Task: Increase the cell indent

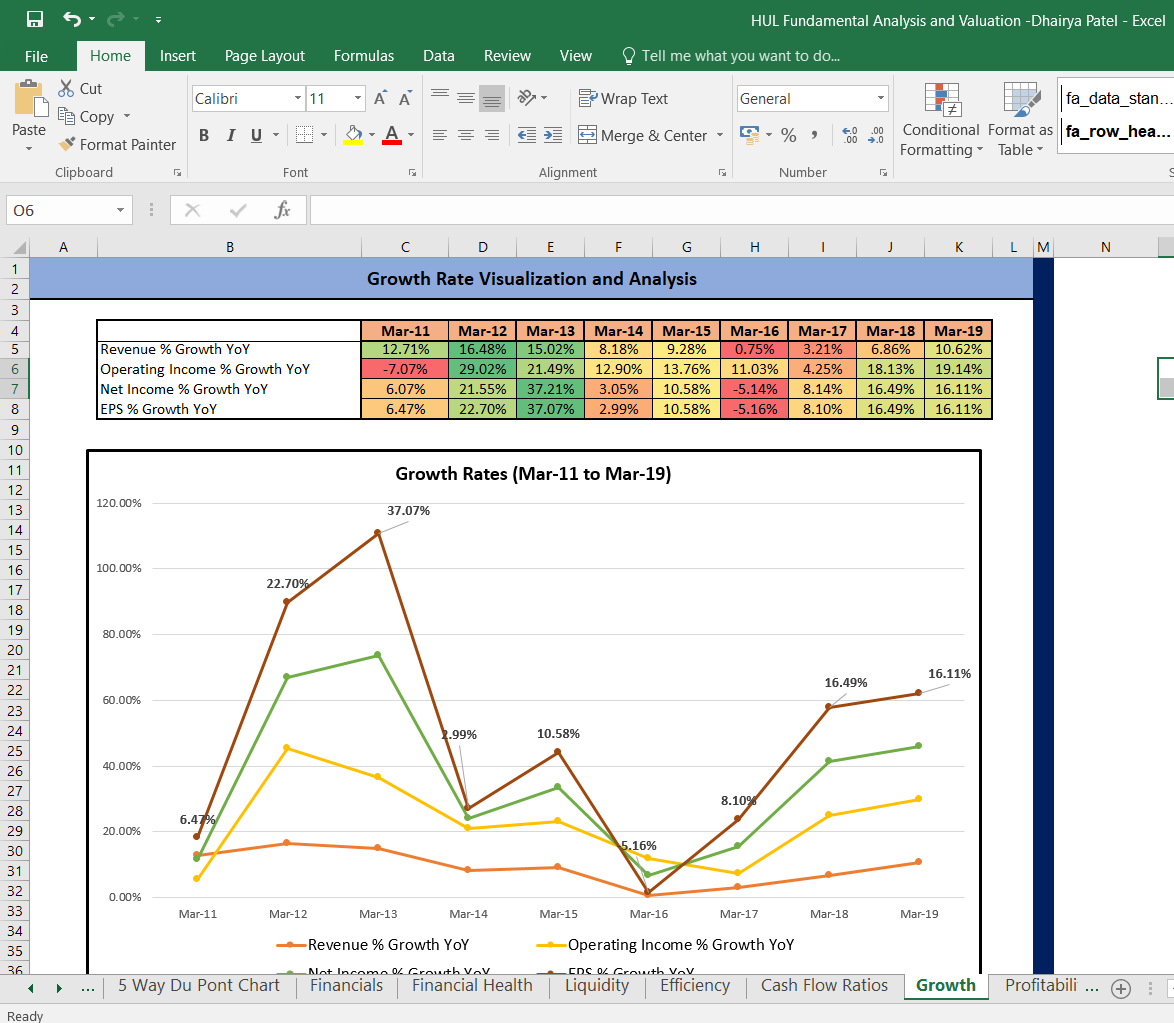Action: (x=553, y=135)
